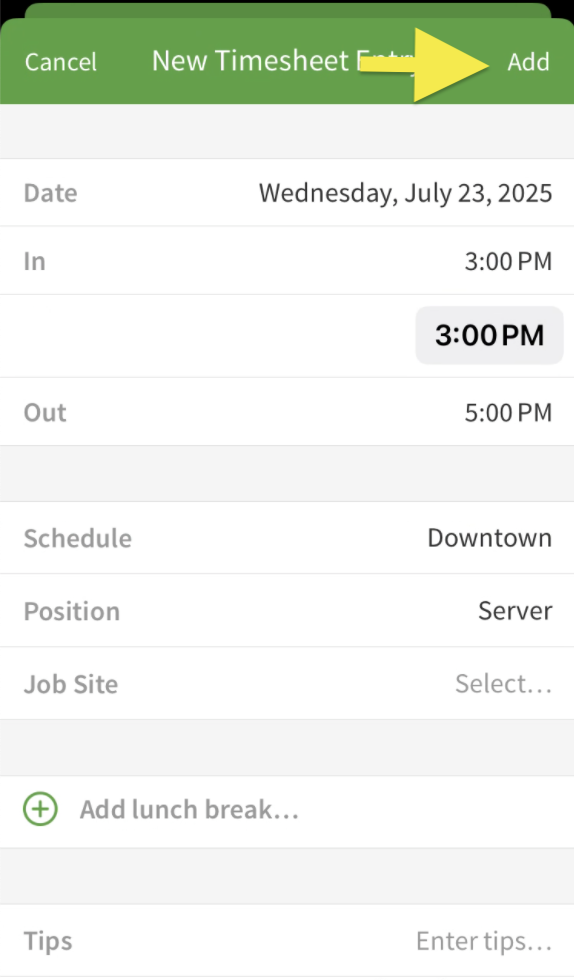
Task: Open the Job Site Select… picker
Action: pos(503,684)
